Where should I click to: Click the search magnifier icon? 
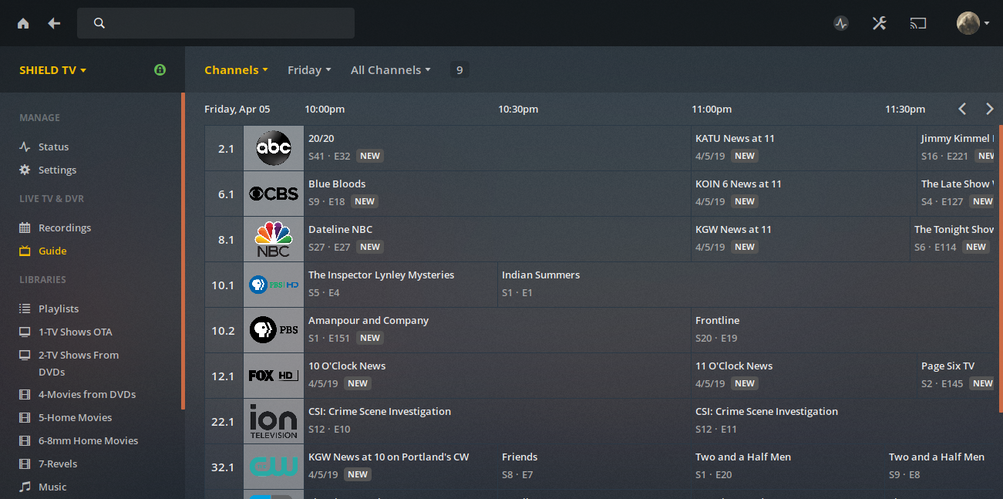99,23
